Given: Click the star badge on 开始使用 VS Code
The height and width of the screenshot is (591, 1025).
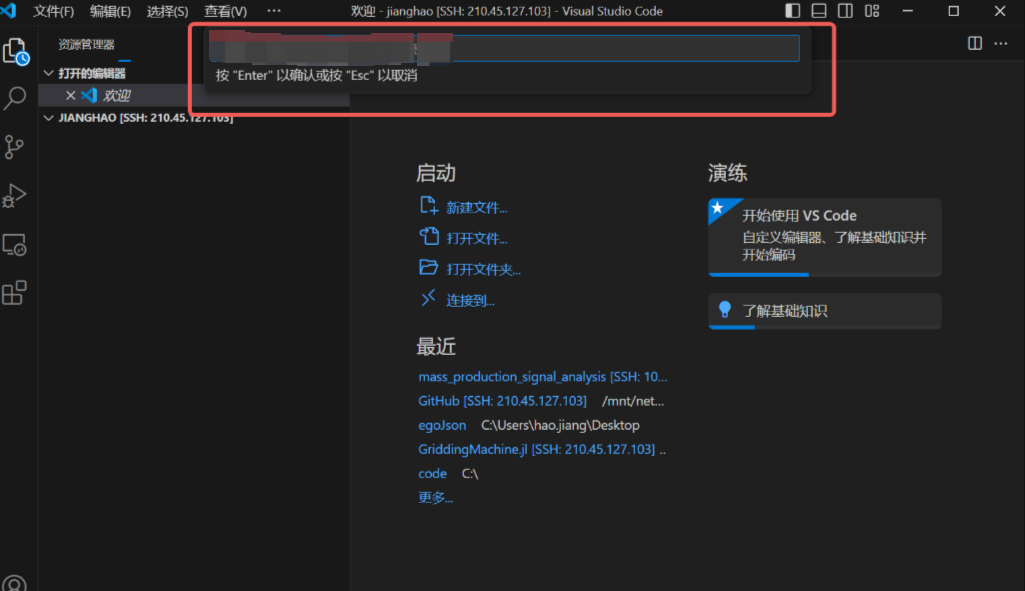Looking at the screenshot, I should [x=718, y=208].
